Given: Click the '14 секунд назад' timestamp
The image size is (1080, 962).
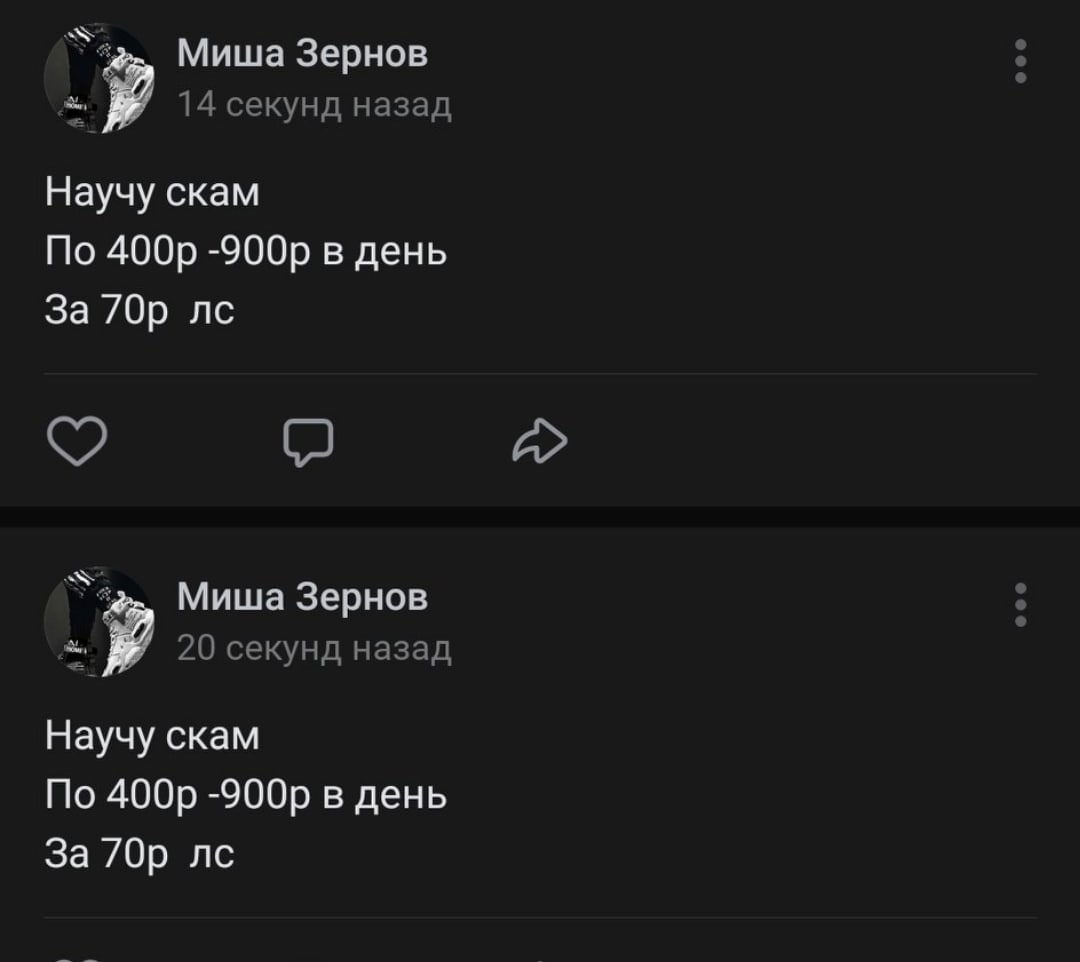Looking at the screenshot, I should 314,104.
